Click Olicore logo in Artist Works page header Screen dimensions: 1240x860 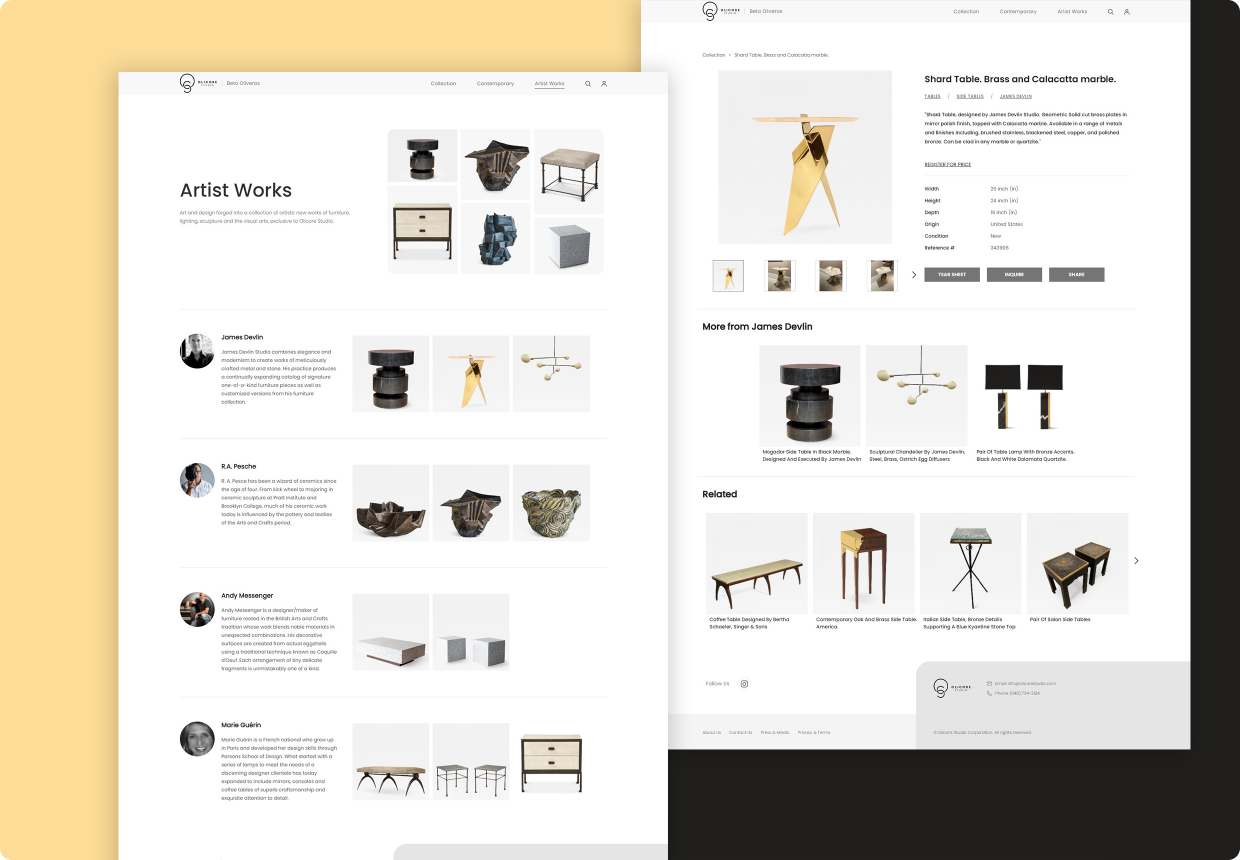tap(198, 83)
